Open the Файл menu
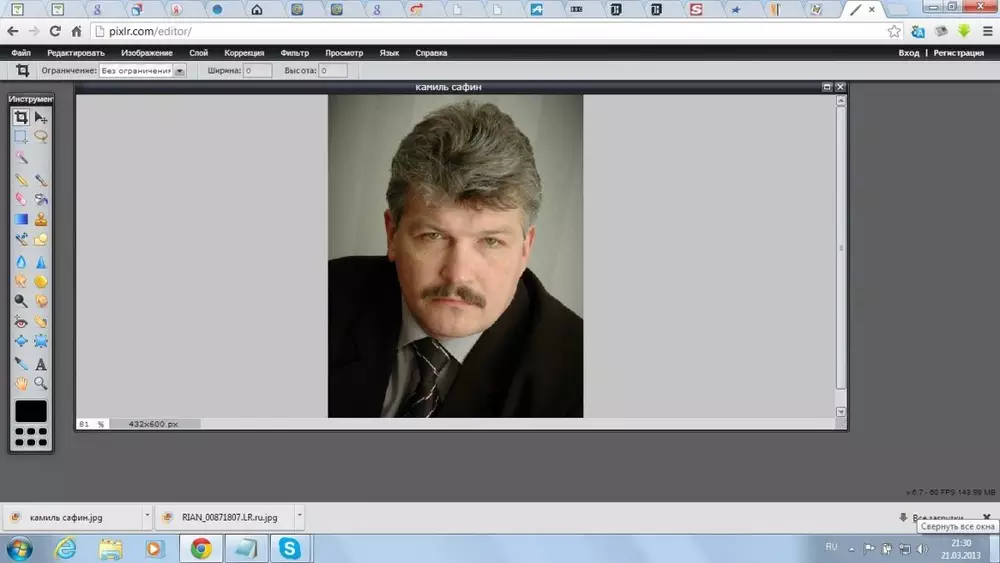1000x563 pixels. tap(21, 52)
